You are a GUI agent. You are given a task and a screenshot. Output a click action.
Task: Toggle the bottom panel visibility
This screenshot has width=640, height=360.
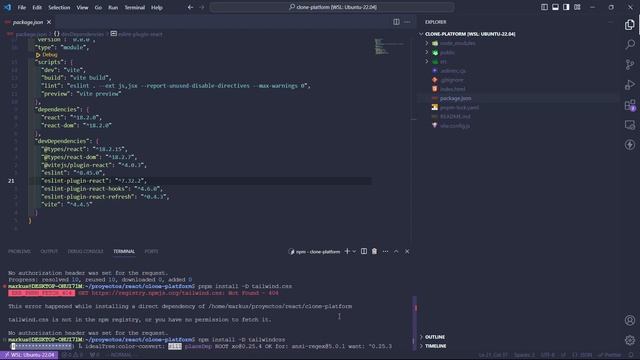pos(555,7)
